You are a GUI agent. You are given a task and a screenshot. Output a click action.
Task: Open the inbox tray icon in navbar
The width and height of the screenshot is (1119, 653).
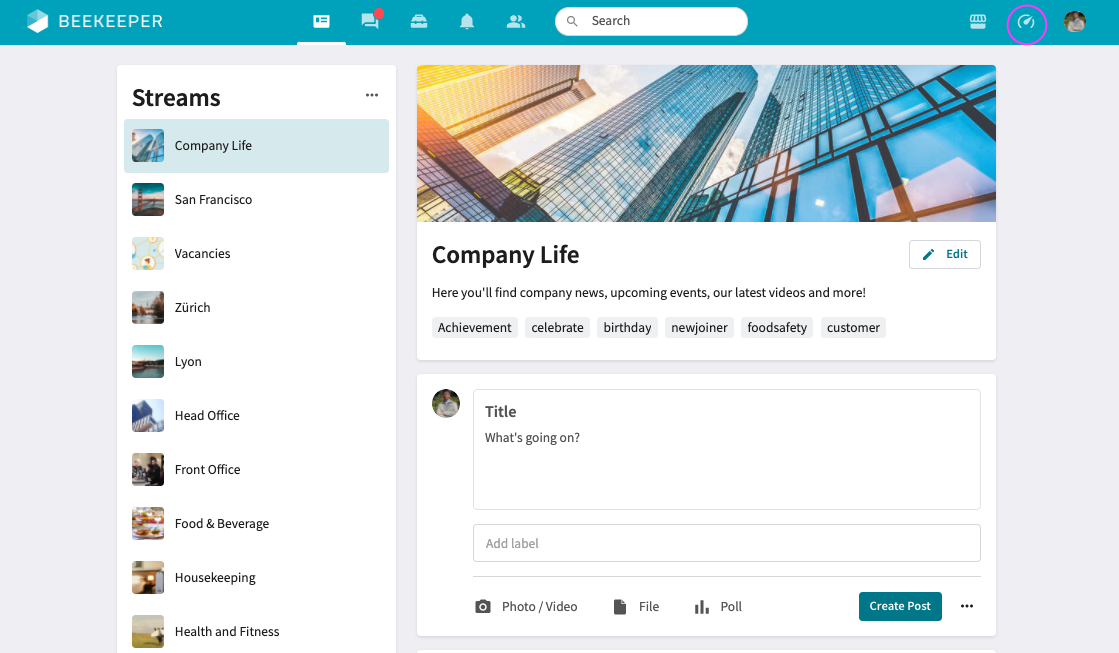click(419, 21)
